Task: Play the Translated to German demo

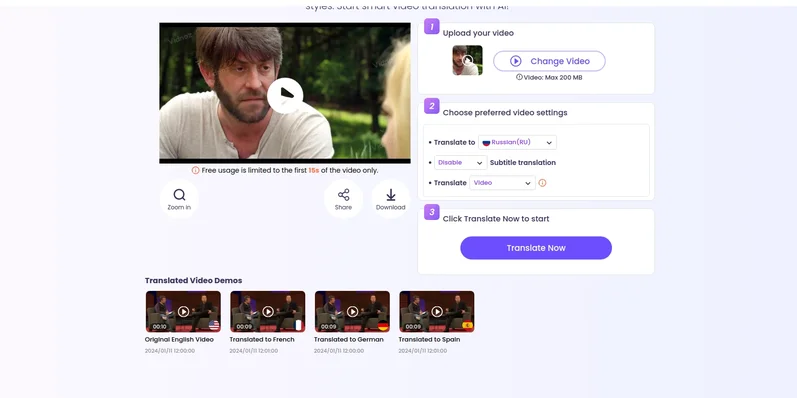Action: point(352,311)
